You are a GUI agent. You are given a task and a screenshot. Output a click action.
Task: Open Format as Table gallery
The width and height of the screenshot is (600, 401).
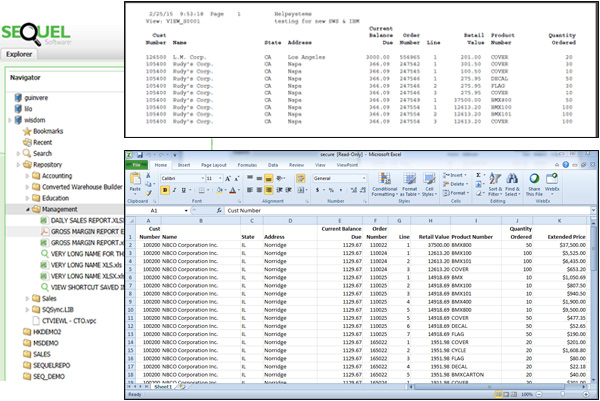[409, 184]
